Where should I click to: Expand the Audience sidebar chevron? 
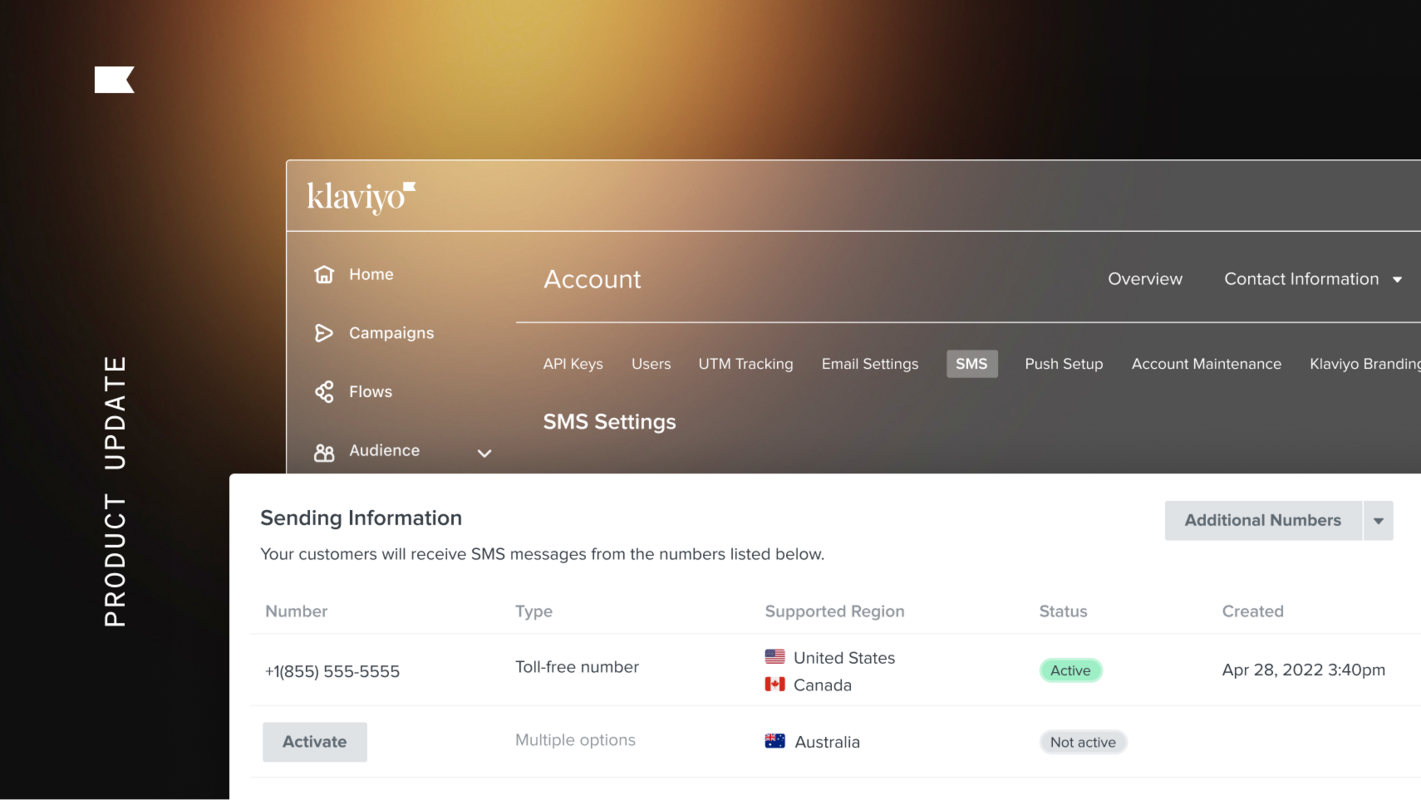click(x=484, y=453)
